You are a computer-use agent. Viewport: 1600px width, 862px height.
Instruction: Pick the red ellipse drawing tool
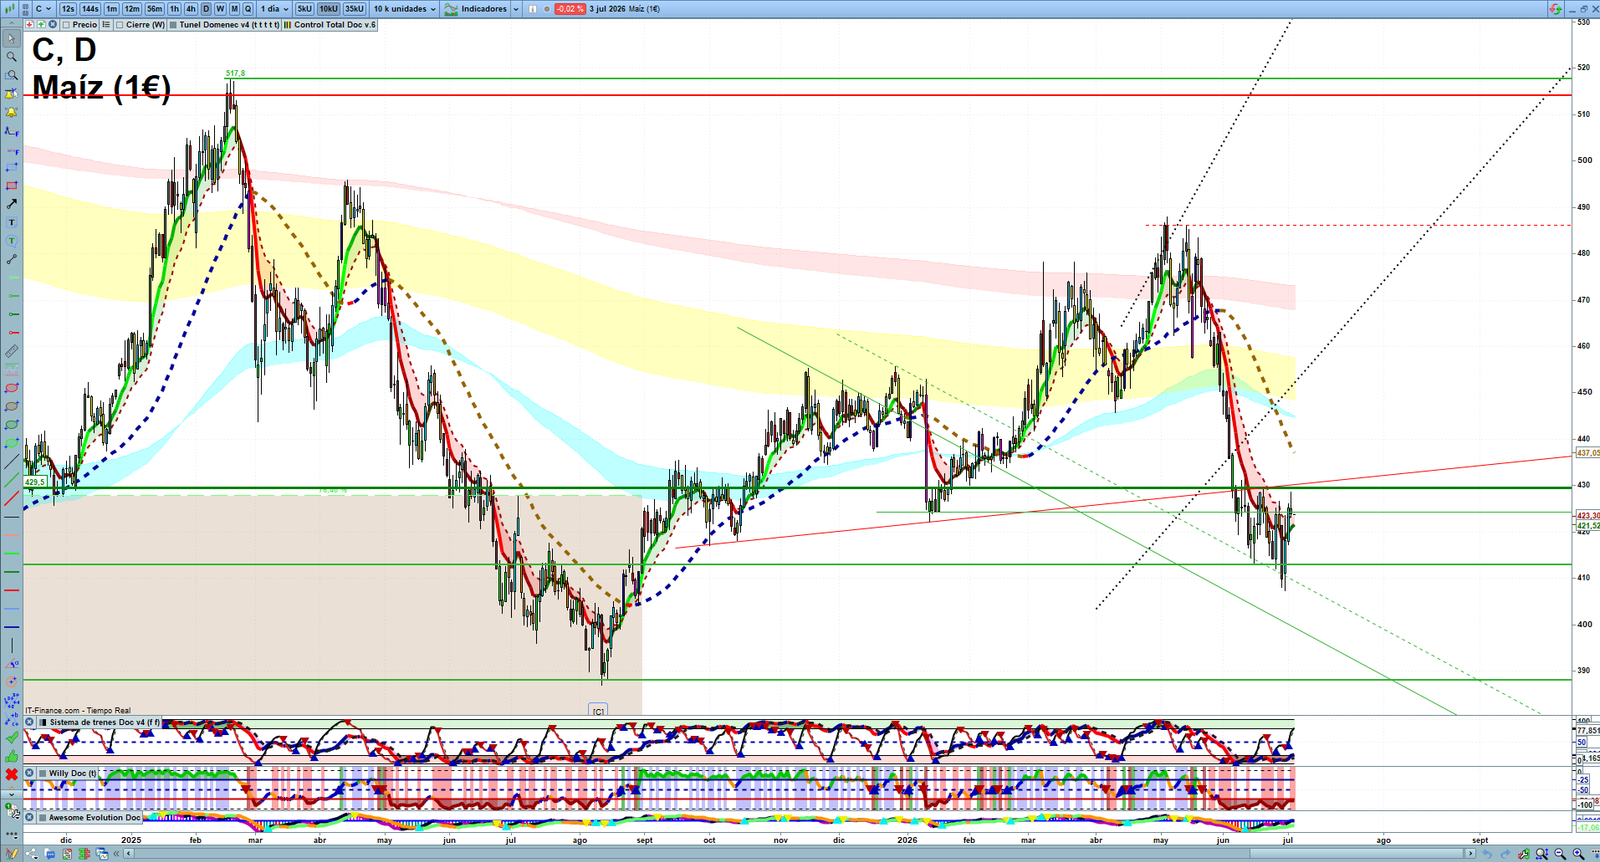coord(12,388)
